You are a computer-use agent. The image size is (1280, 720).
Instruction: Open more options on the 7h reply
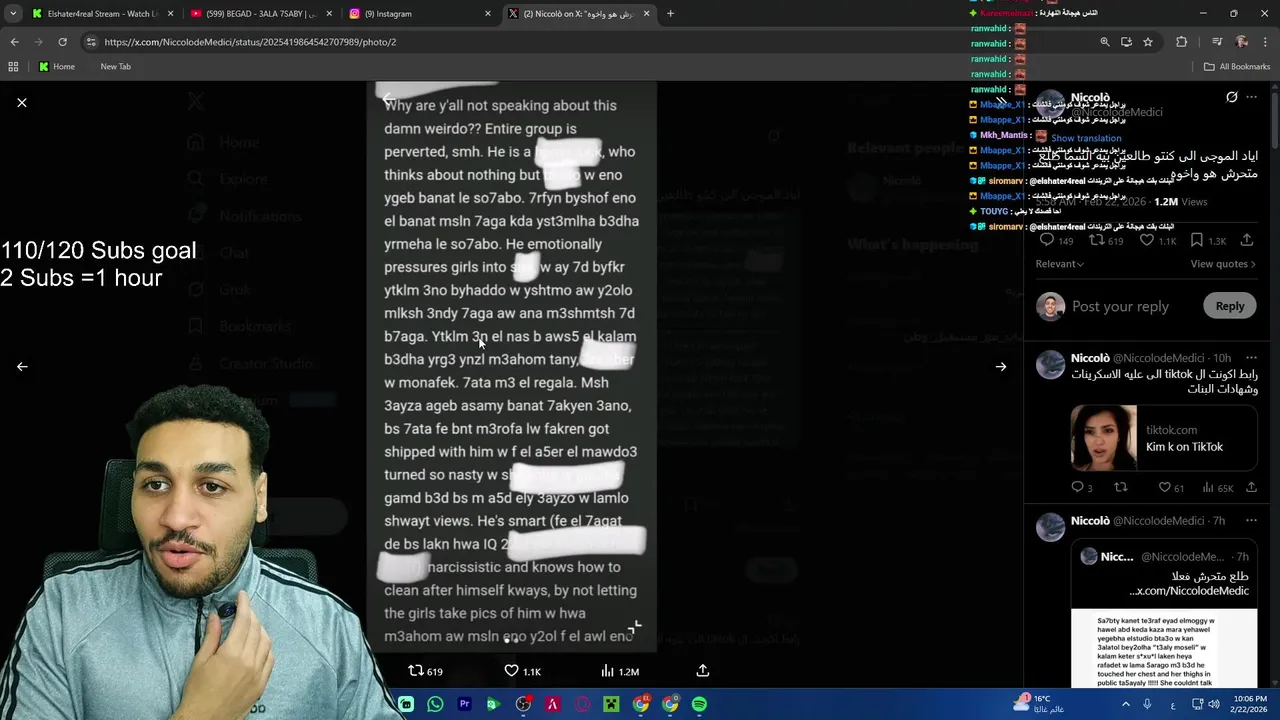pos(1251,521)
